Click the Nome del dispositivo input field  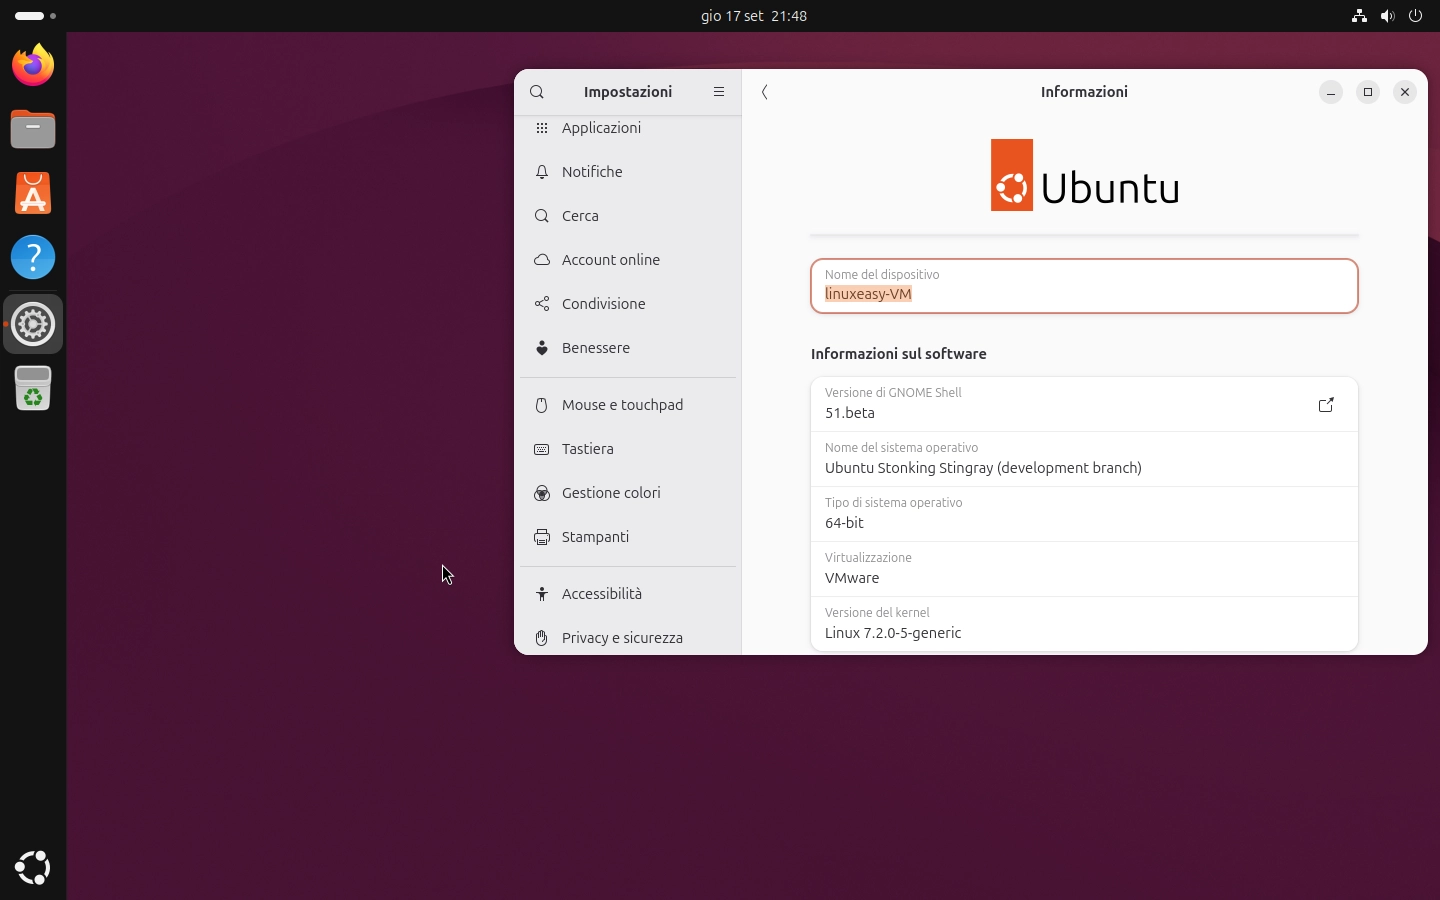point(1084,286)
